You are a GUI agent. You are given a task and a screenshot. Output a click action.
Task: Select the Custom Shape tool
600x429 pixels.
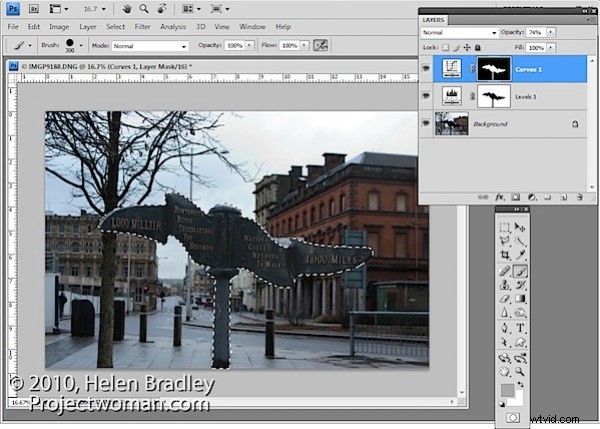[x=520, y=342]
